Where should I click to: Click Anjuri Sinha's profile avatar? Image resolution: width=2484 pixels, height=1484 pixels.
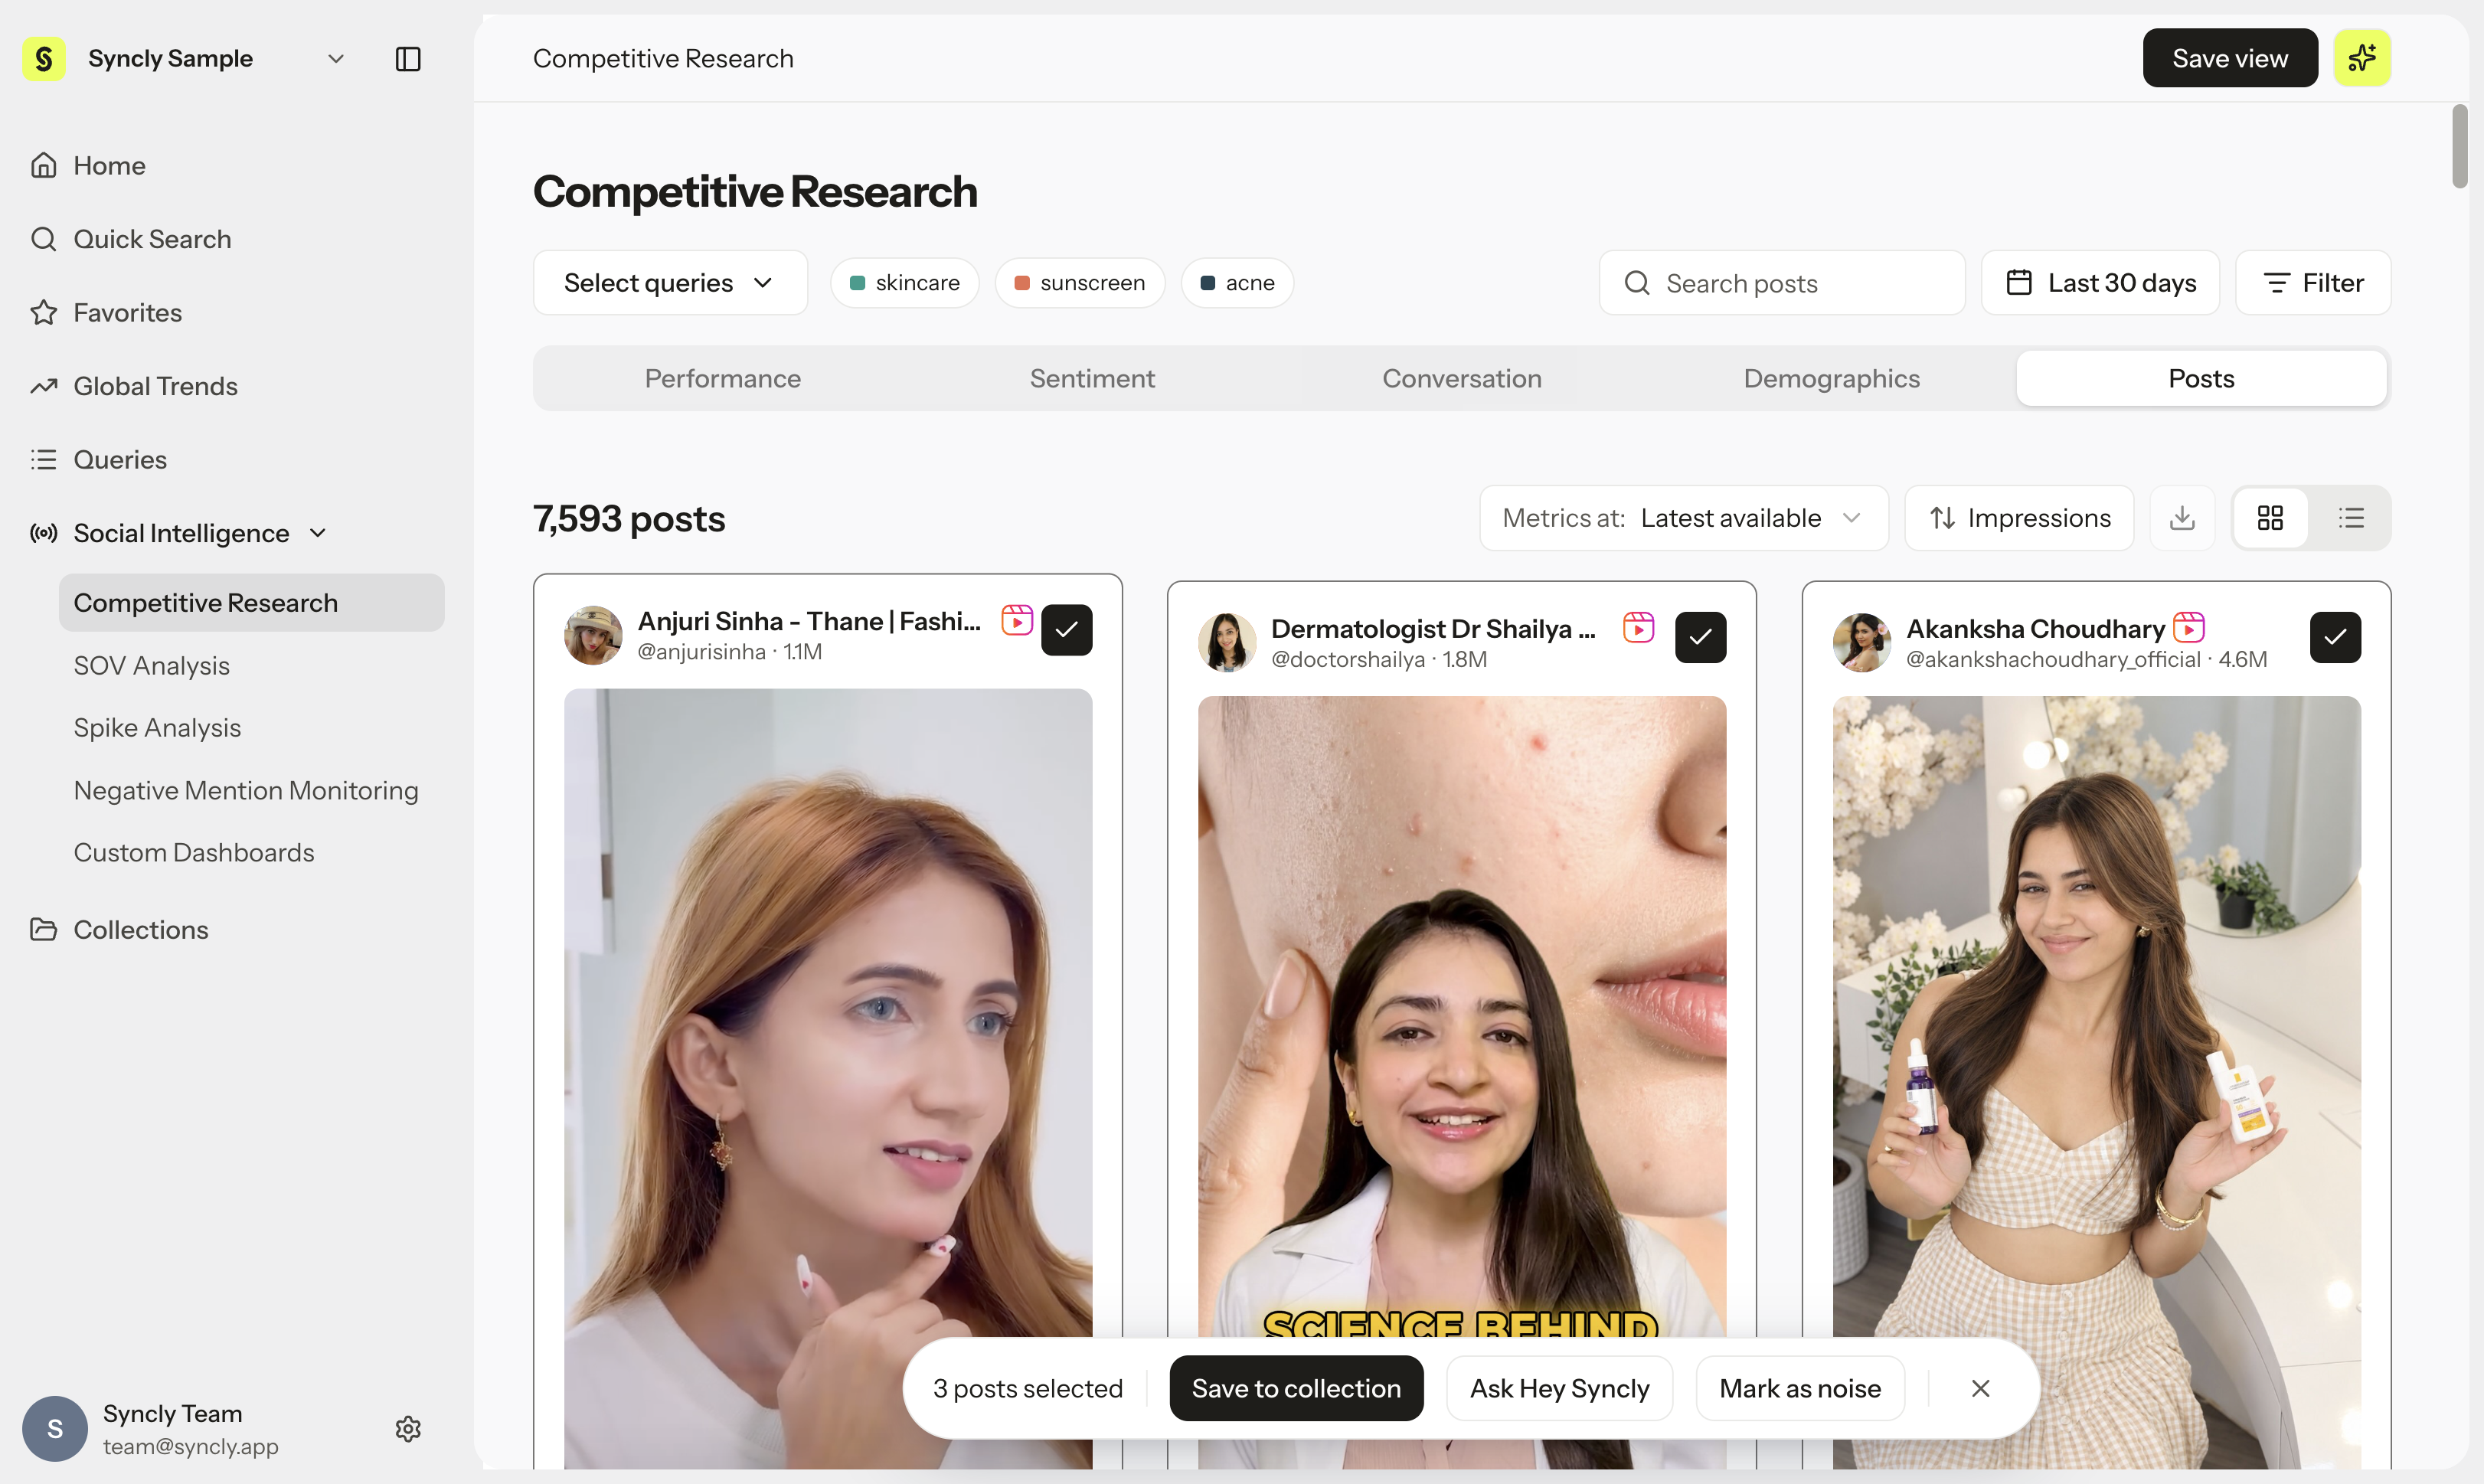click(x=593, y=635)
